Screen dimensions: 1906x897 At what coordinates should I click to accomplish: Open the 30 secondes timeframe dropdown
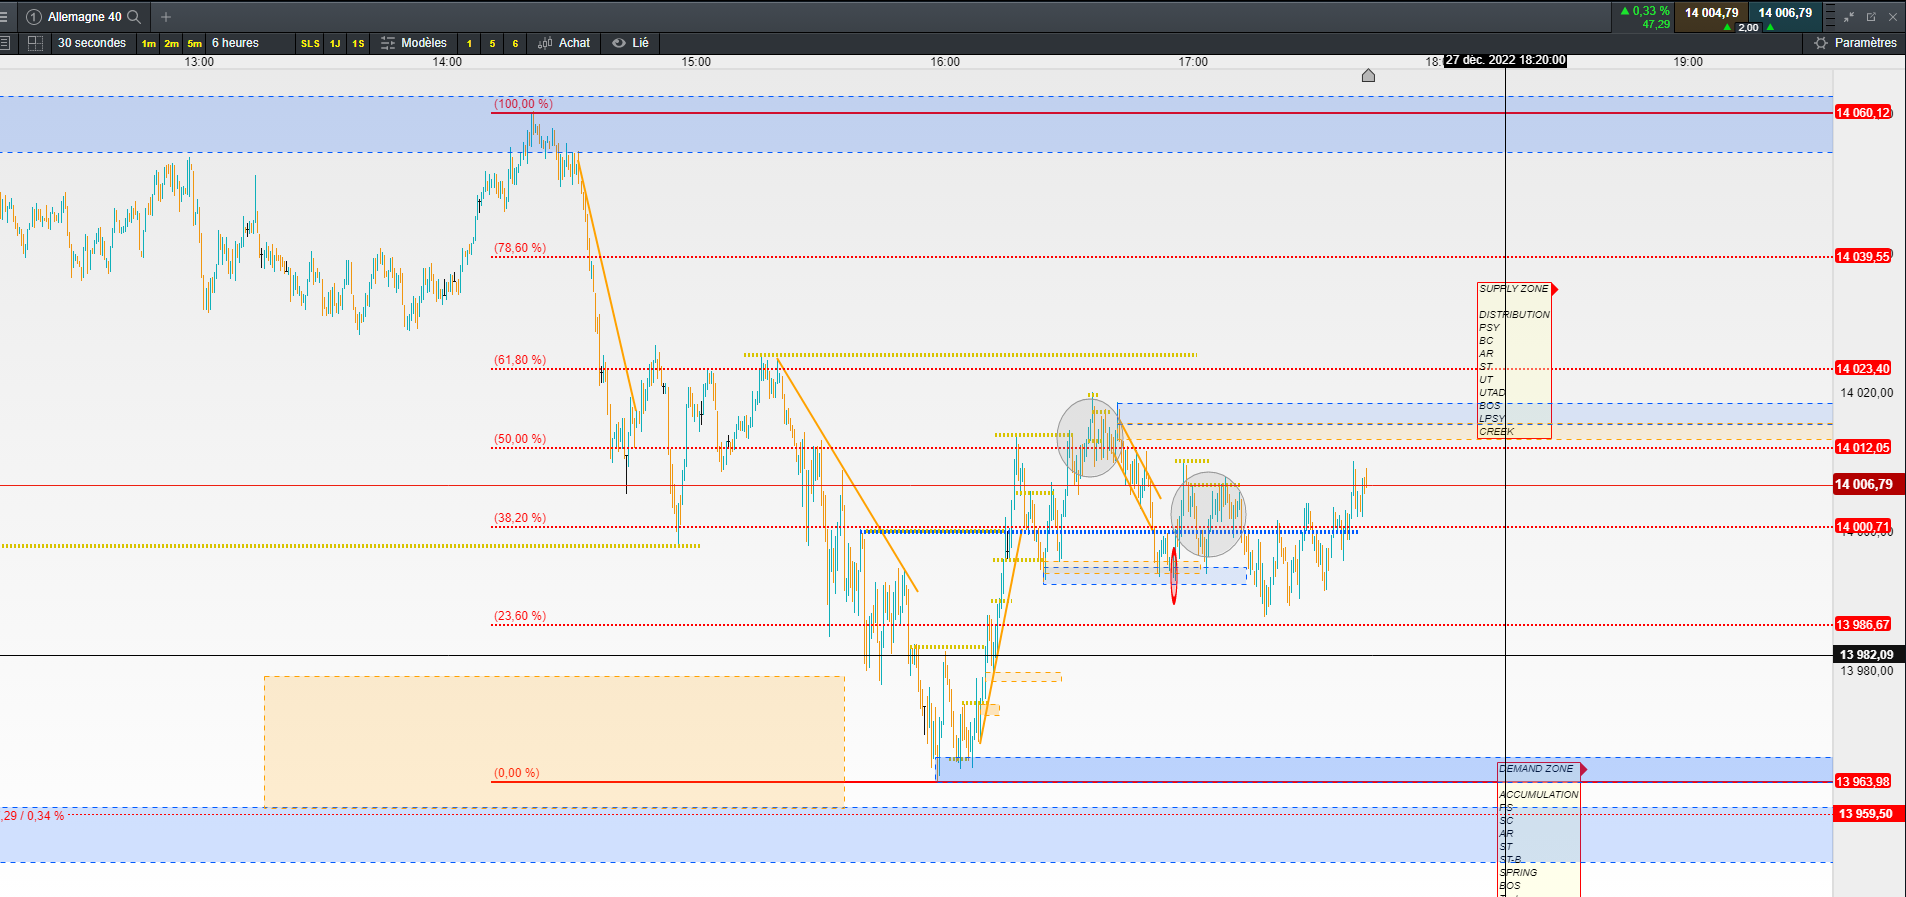point(92,43)
